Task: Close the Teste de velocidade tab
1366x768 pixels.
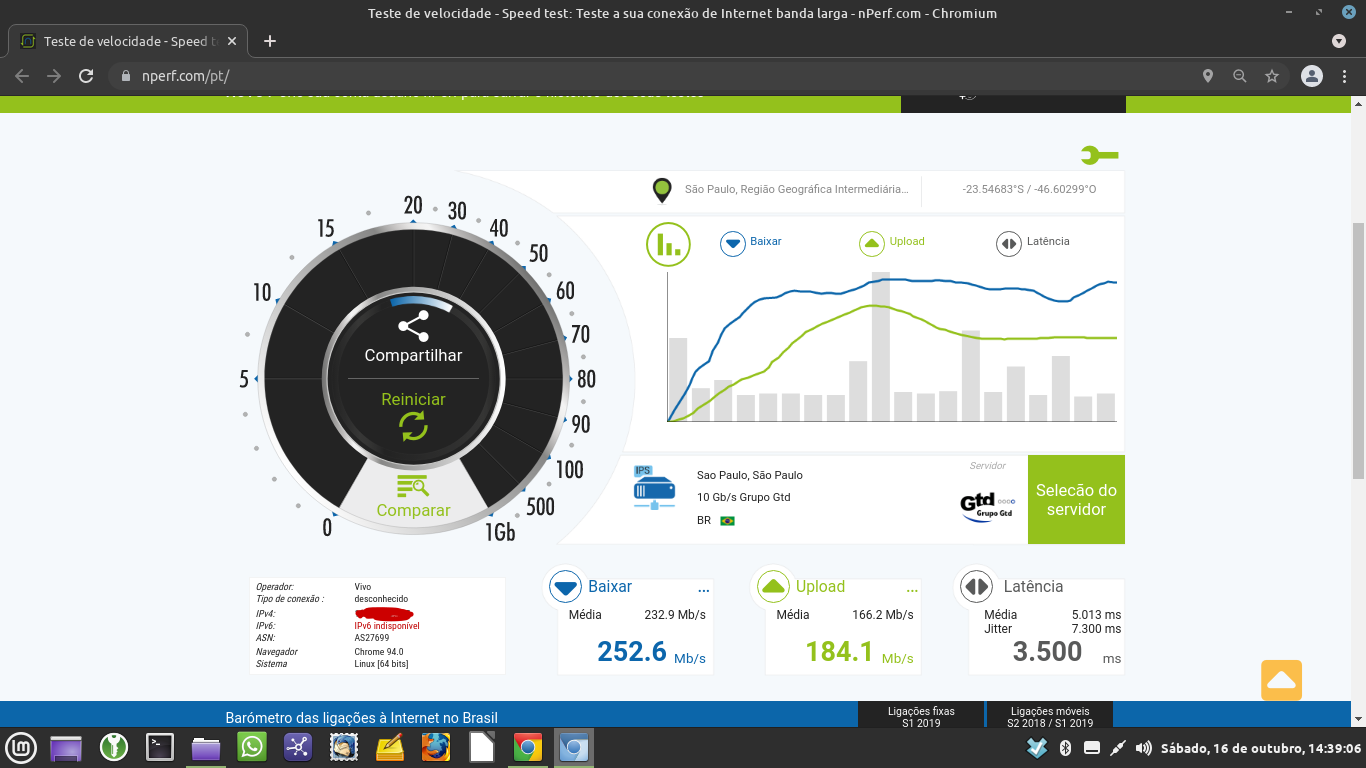Action: [233, 41]
